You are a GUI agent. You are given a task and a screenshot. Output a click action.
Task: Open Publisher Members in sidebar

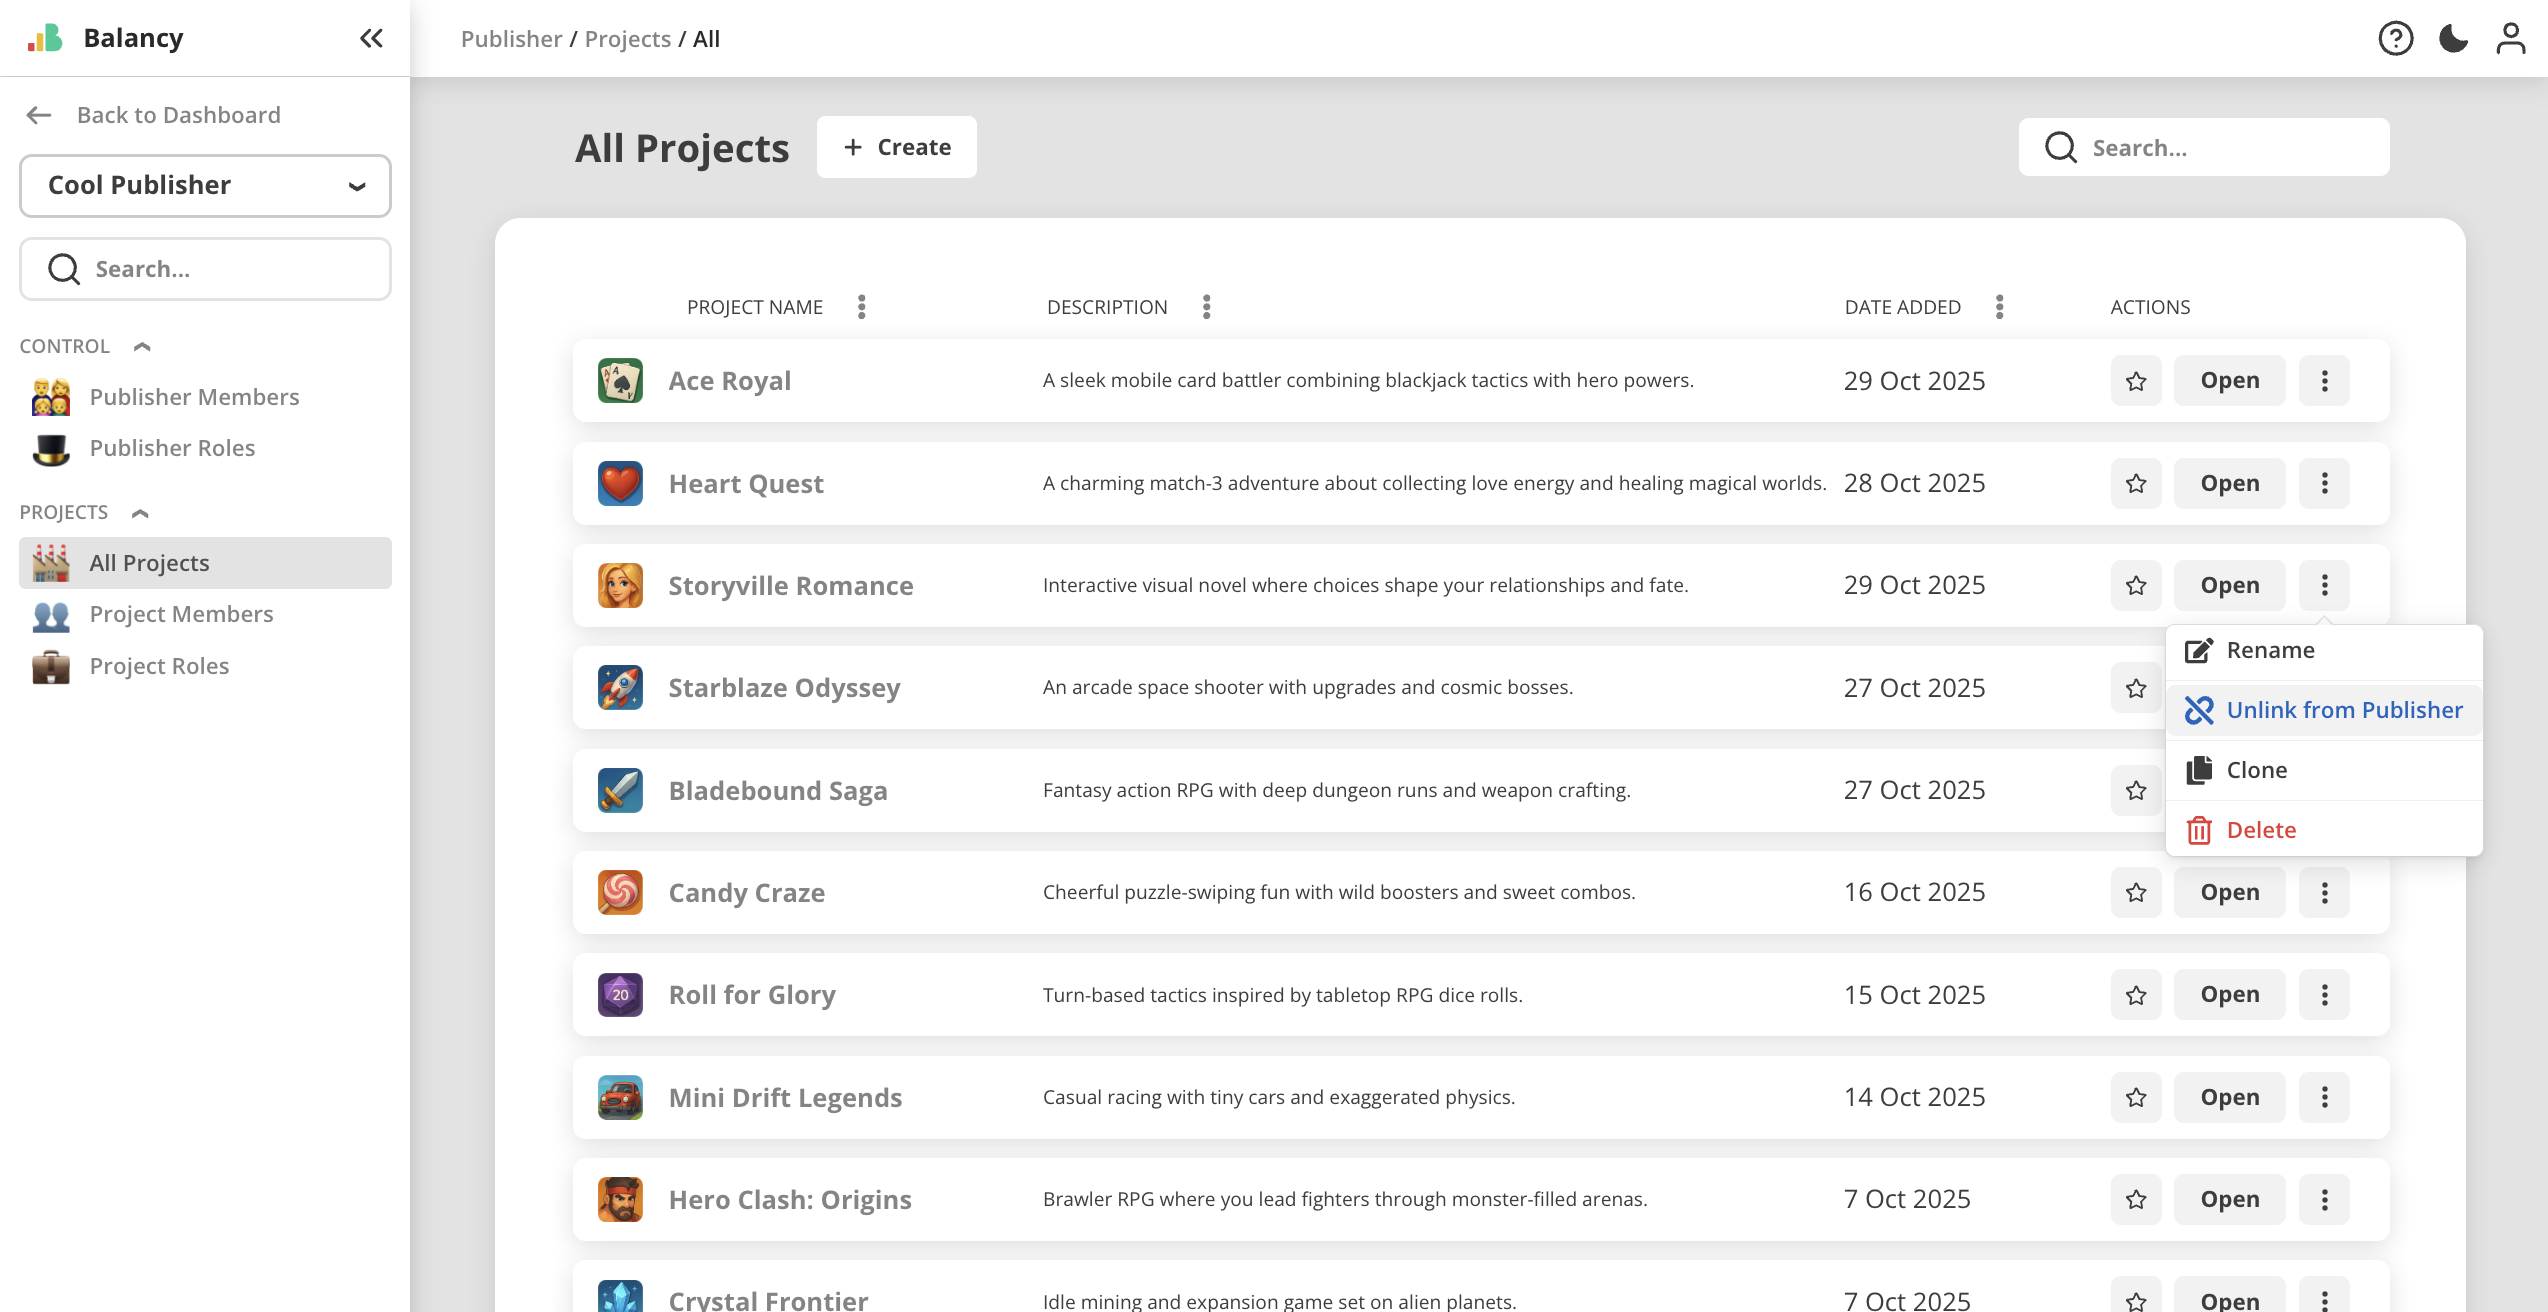point(194,397)
